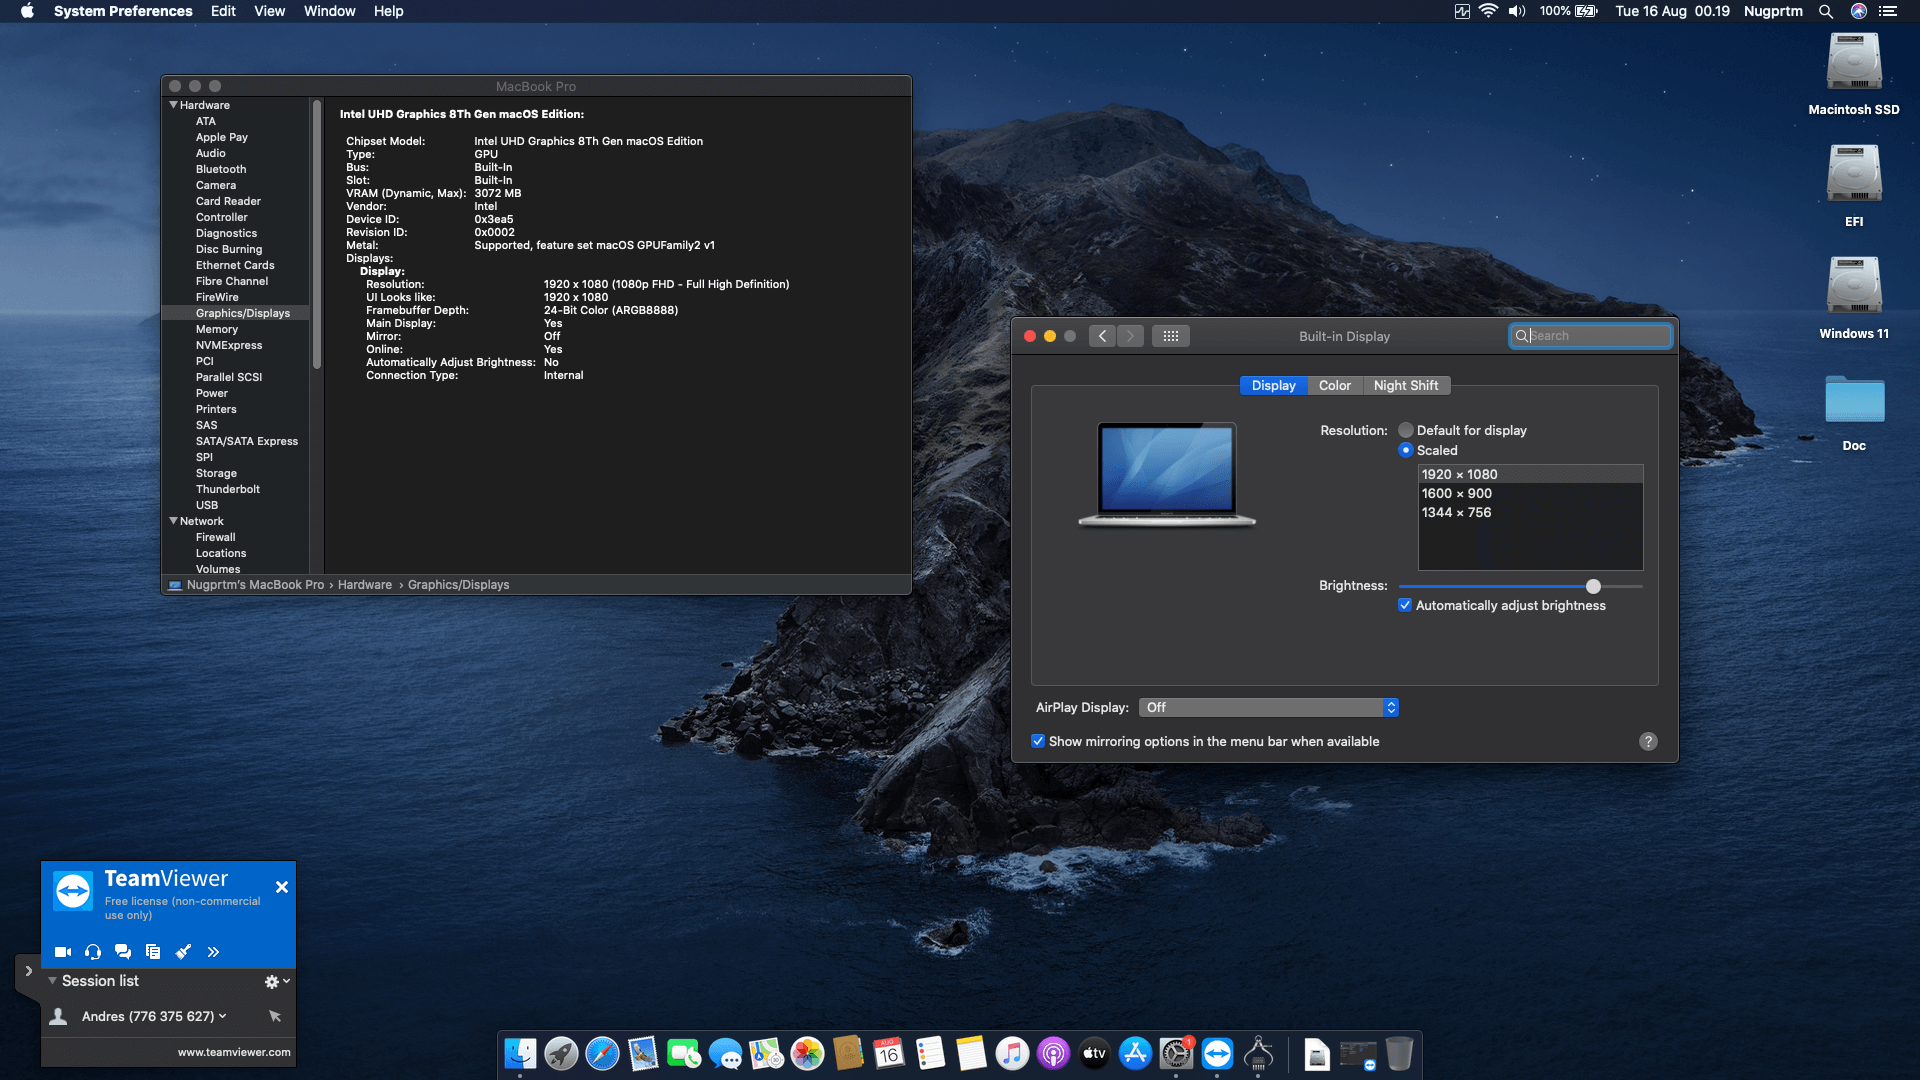Open Notification Center from menu bar
This screenshot has width=1920, height=1080.
point(1888,11)
